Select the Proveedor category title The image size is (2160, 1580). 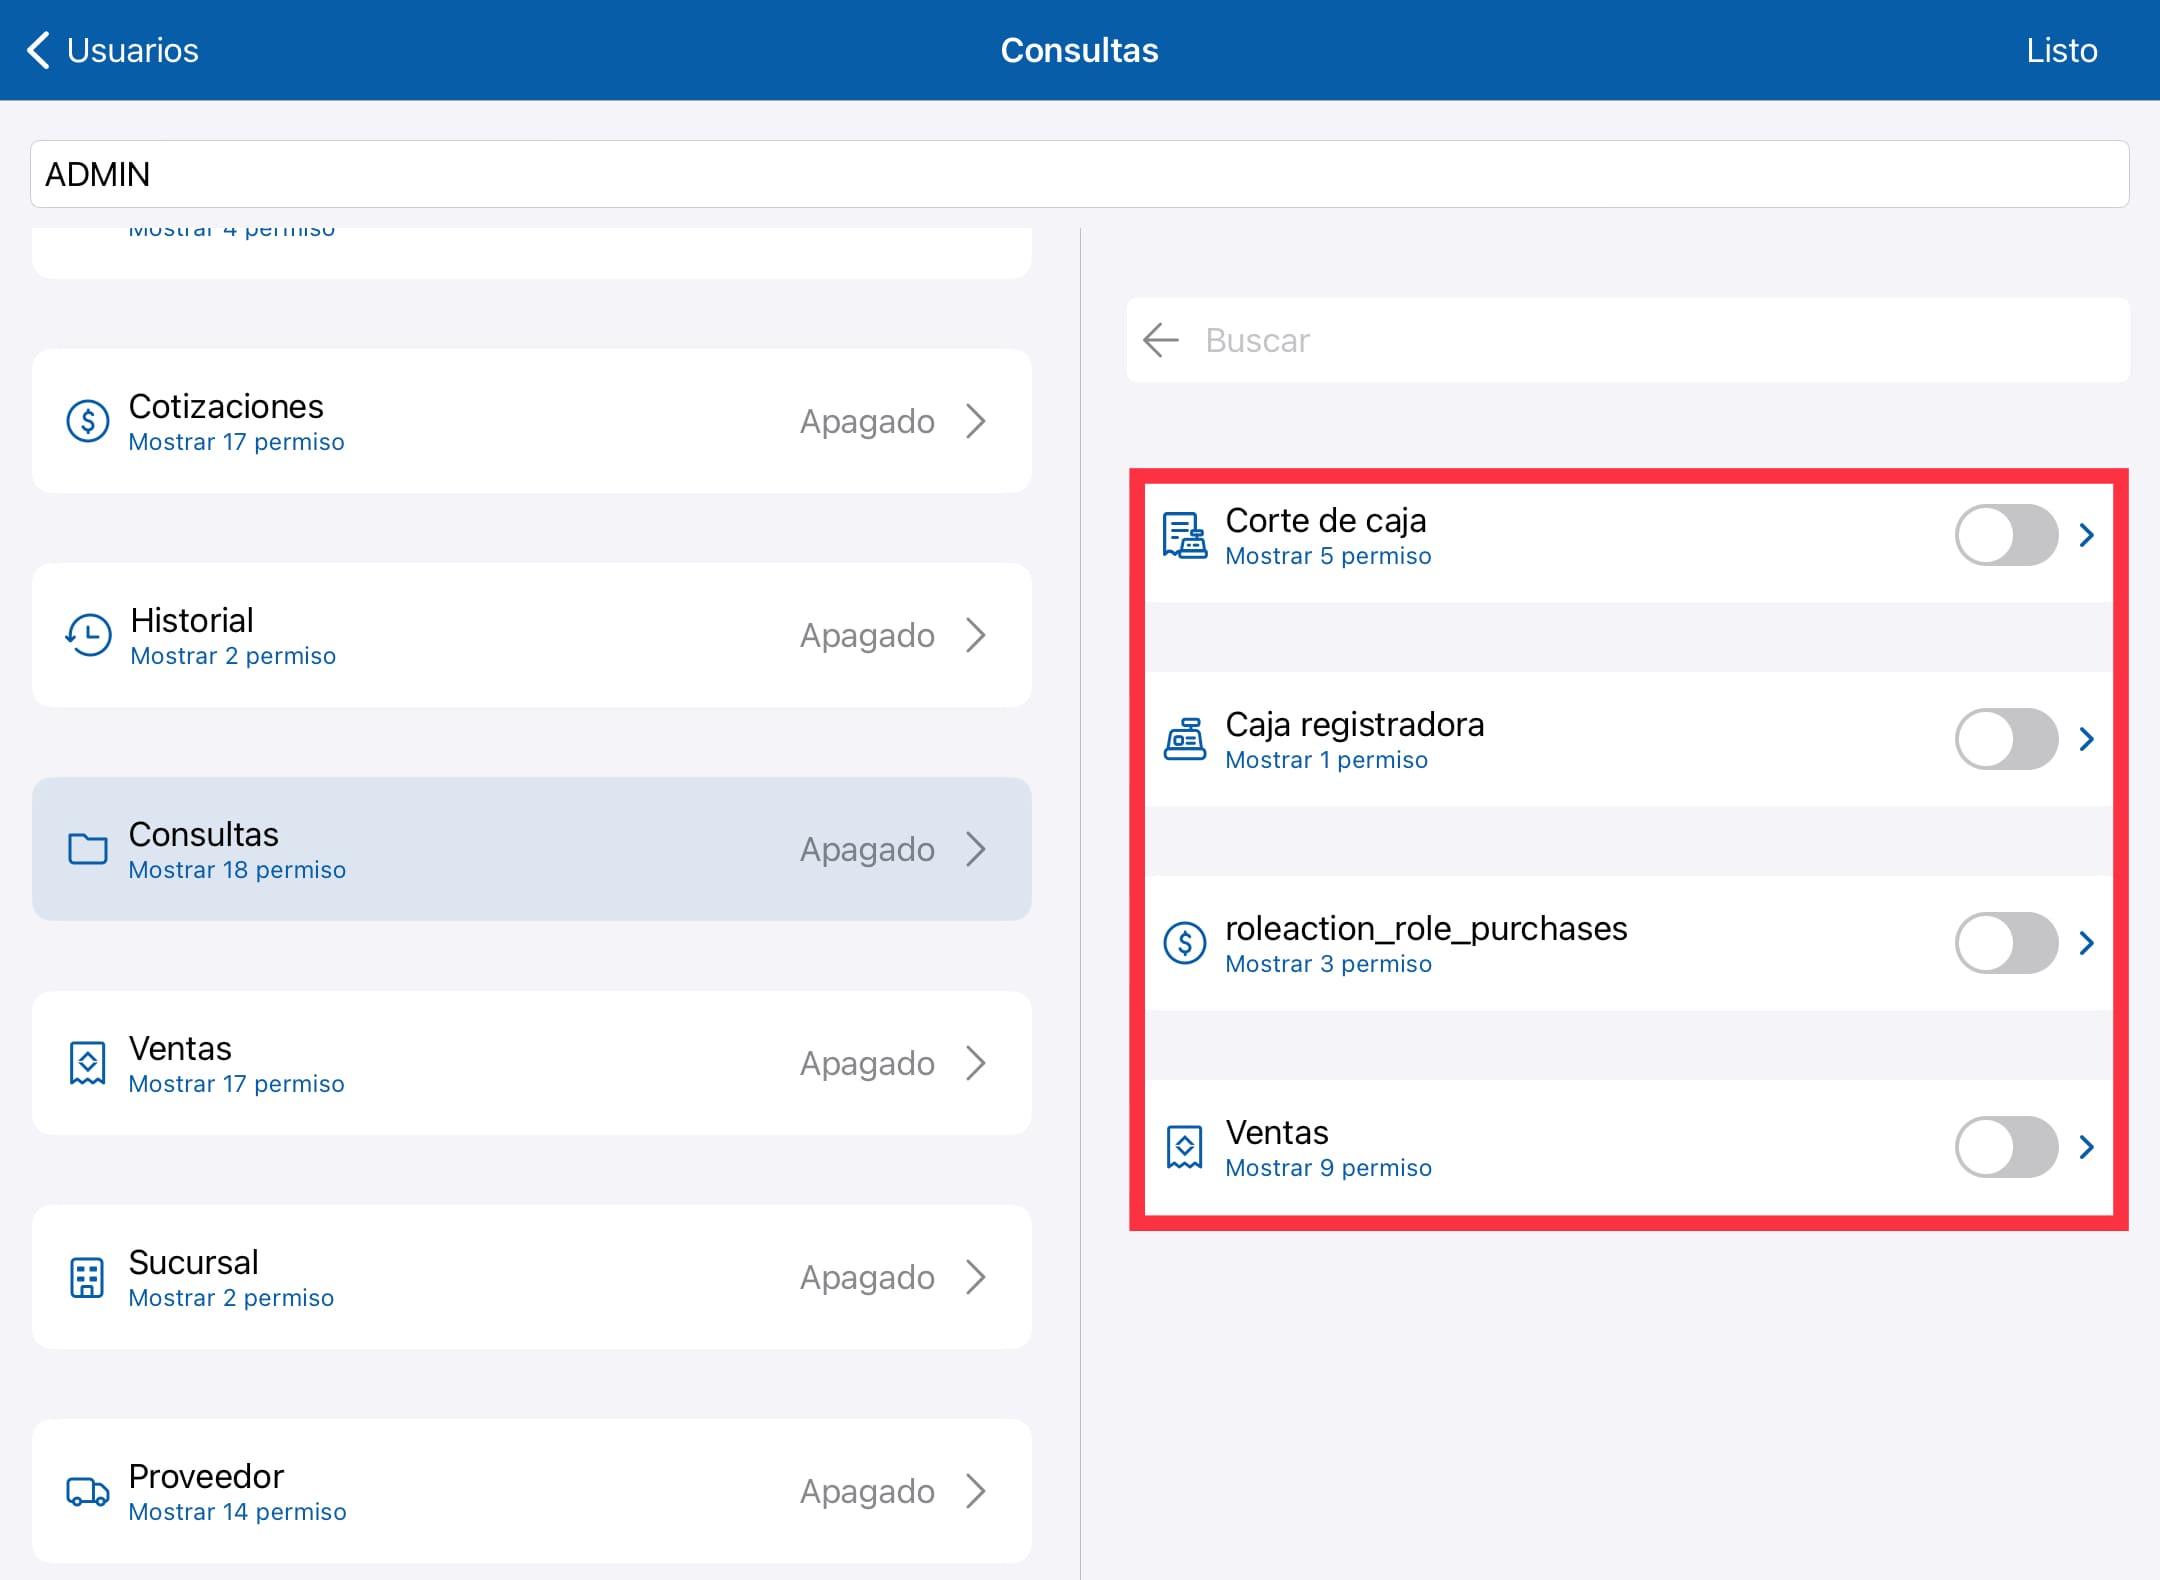(206, 1476)
